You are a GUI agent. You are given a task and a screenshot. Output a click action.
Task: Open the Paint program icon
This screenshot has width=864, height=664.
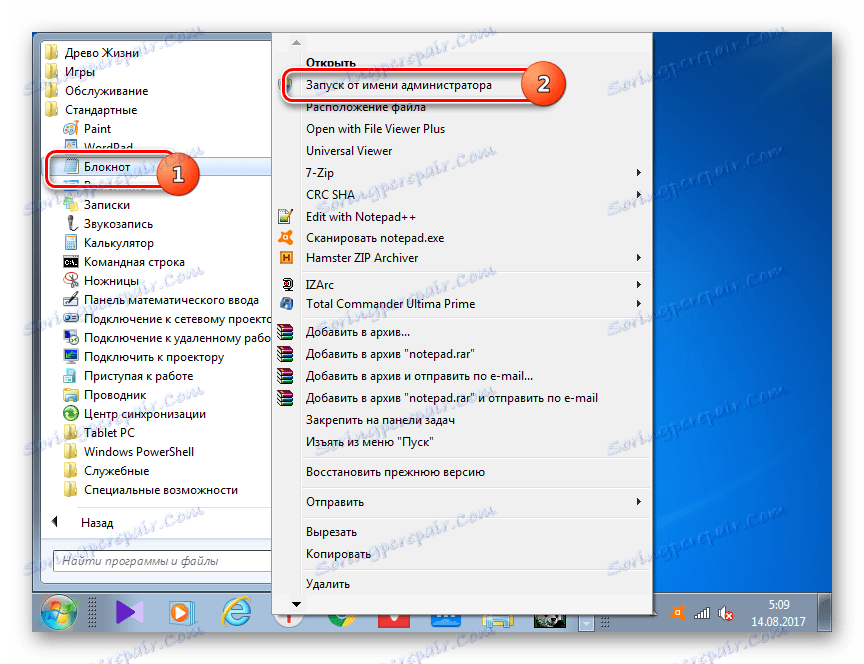tap(71, 129)
